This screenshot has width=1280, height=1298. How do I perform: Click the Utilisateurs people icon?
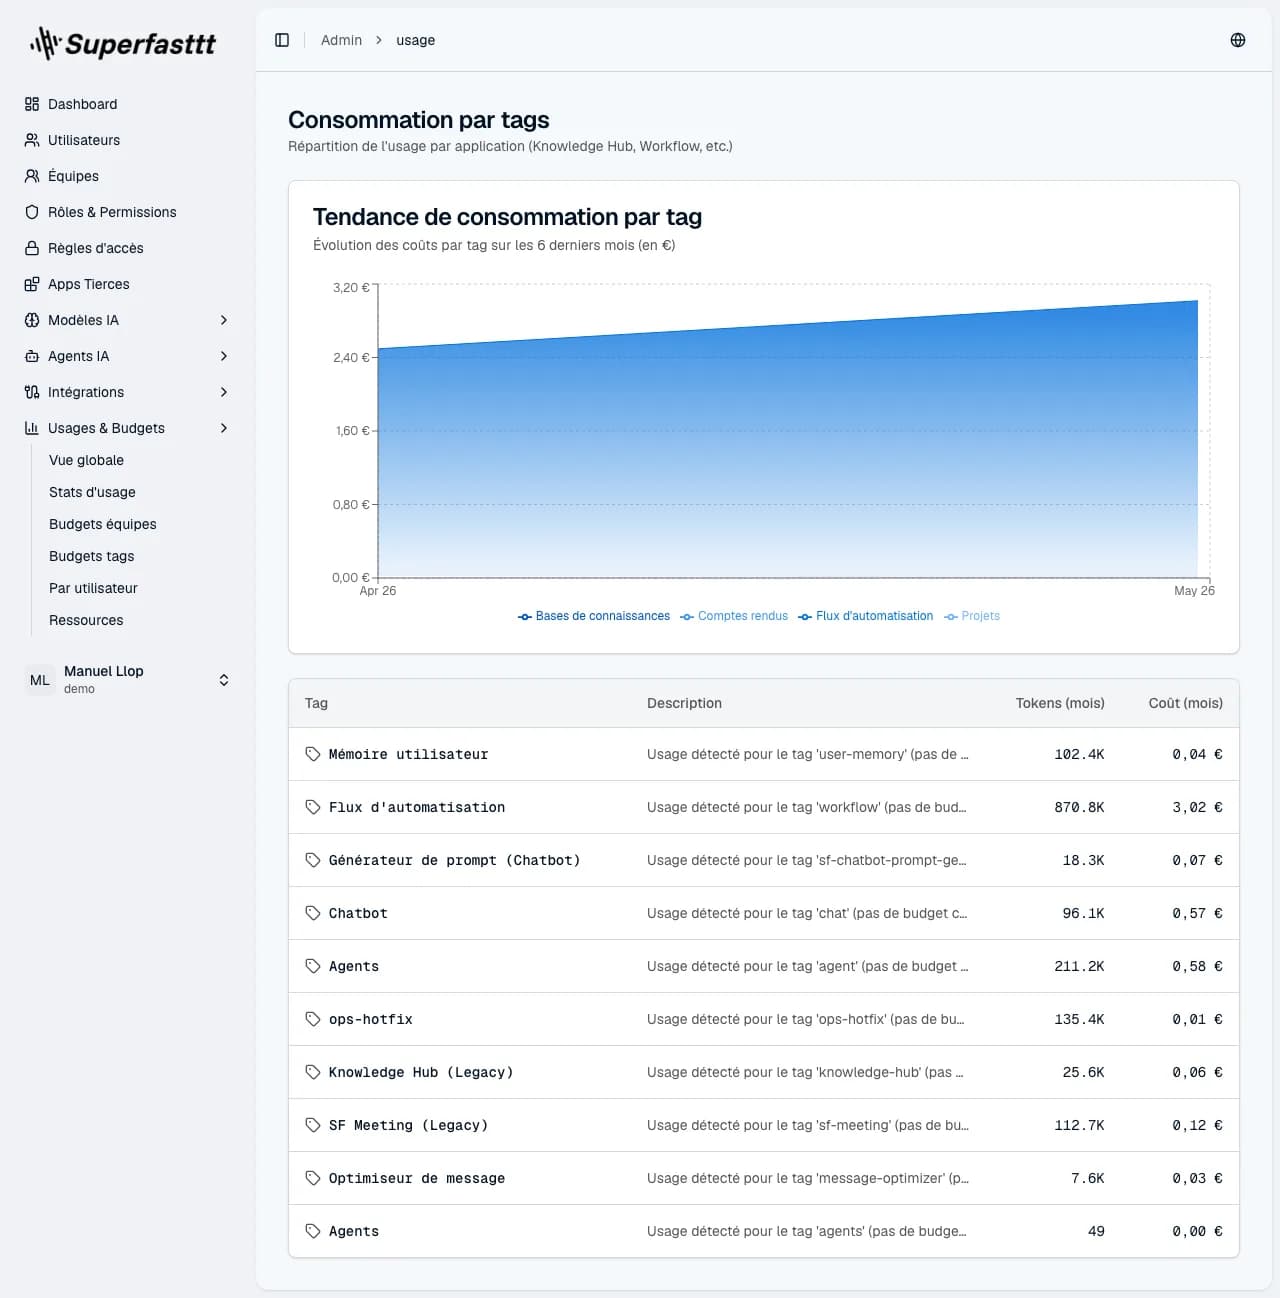pyautogui.click(x=32, y=140)
